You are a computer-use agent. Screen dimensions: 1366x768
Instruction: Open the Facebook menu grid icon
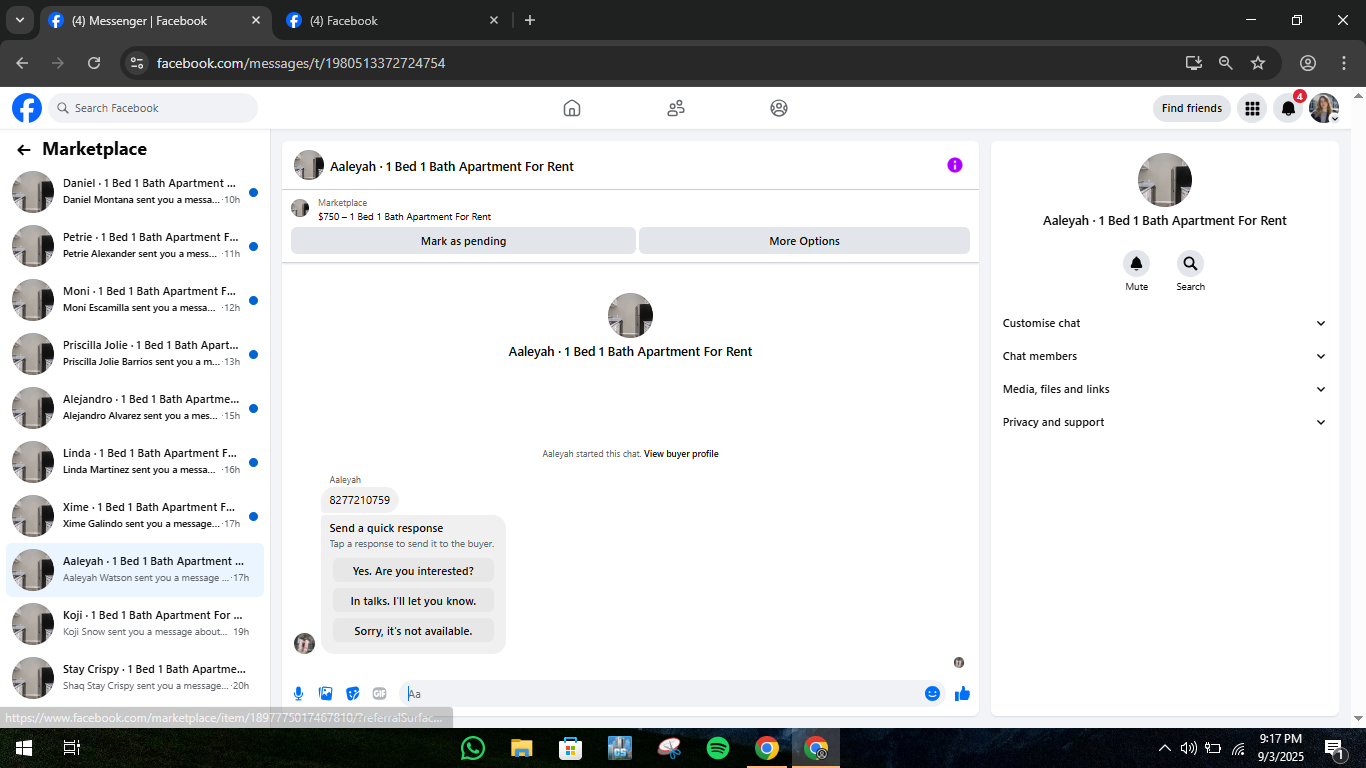1252,108
